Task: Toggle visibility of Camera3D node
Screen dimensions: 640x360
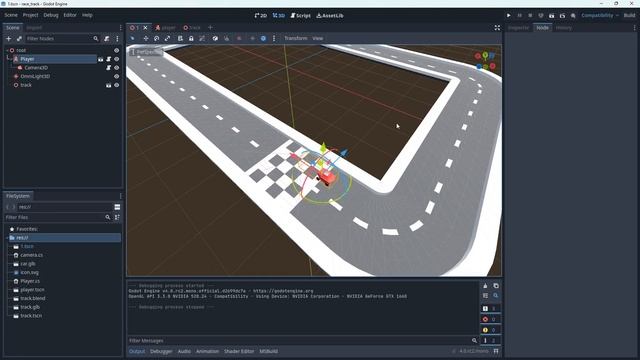Action: click(117, 68)
